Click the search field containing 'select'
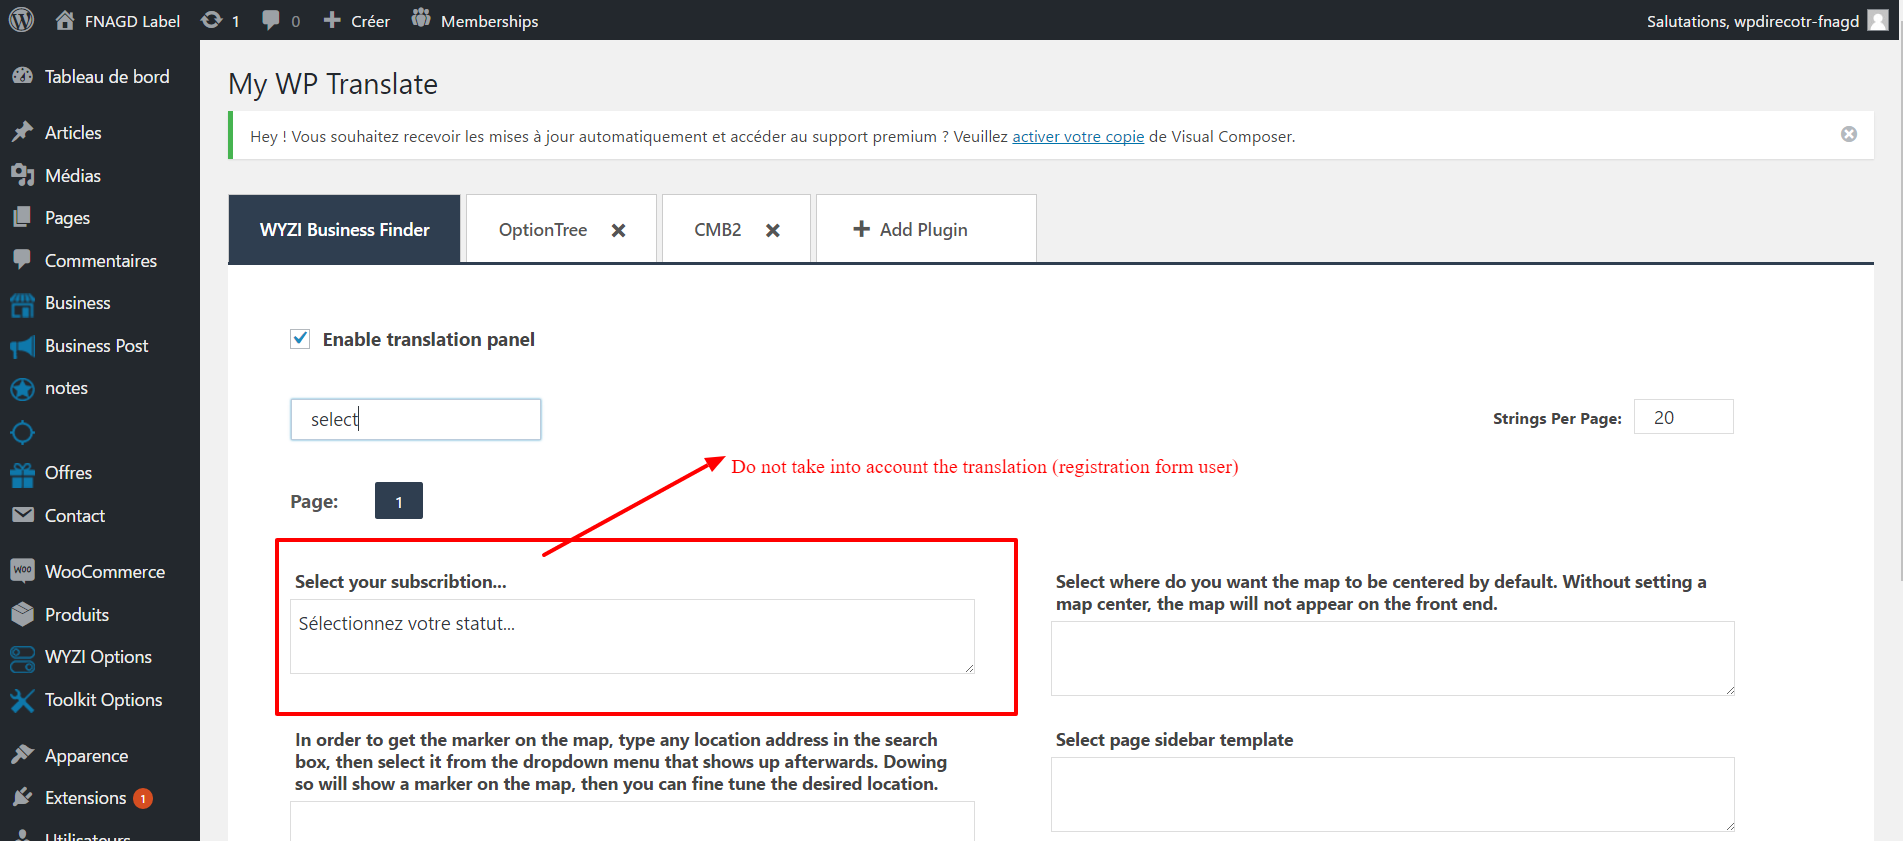This screenshot has height=841, width=1903. [416, 419]
